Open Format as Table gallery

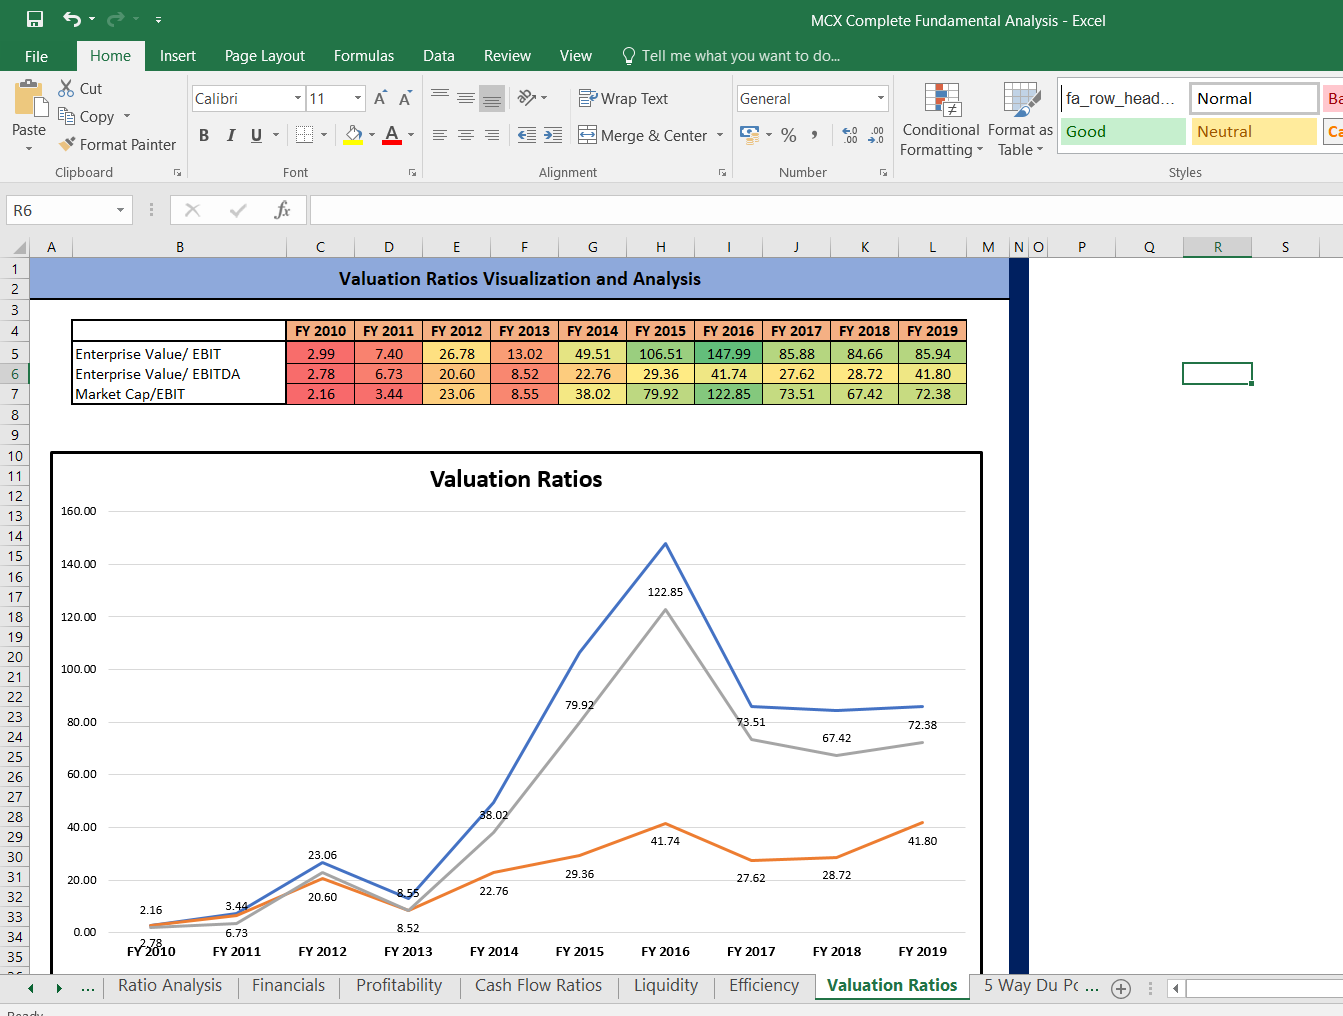coord(1021,120)
